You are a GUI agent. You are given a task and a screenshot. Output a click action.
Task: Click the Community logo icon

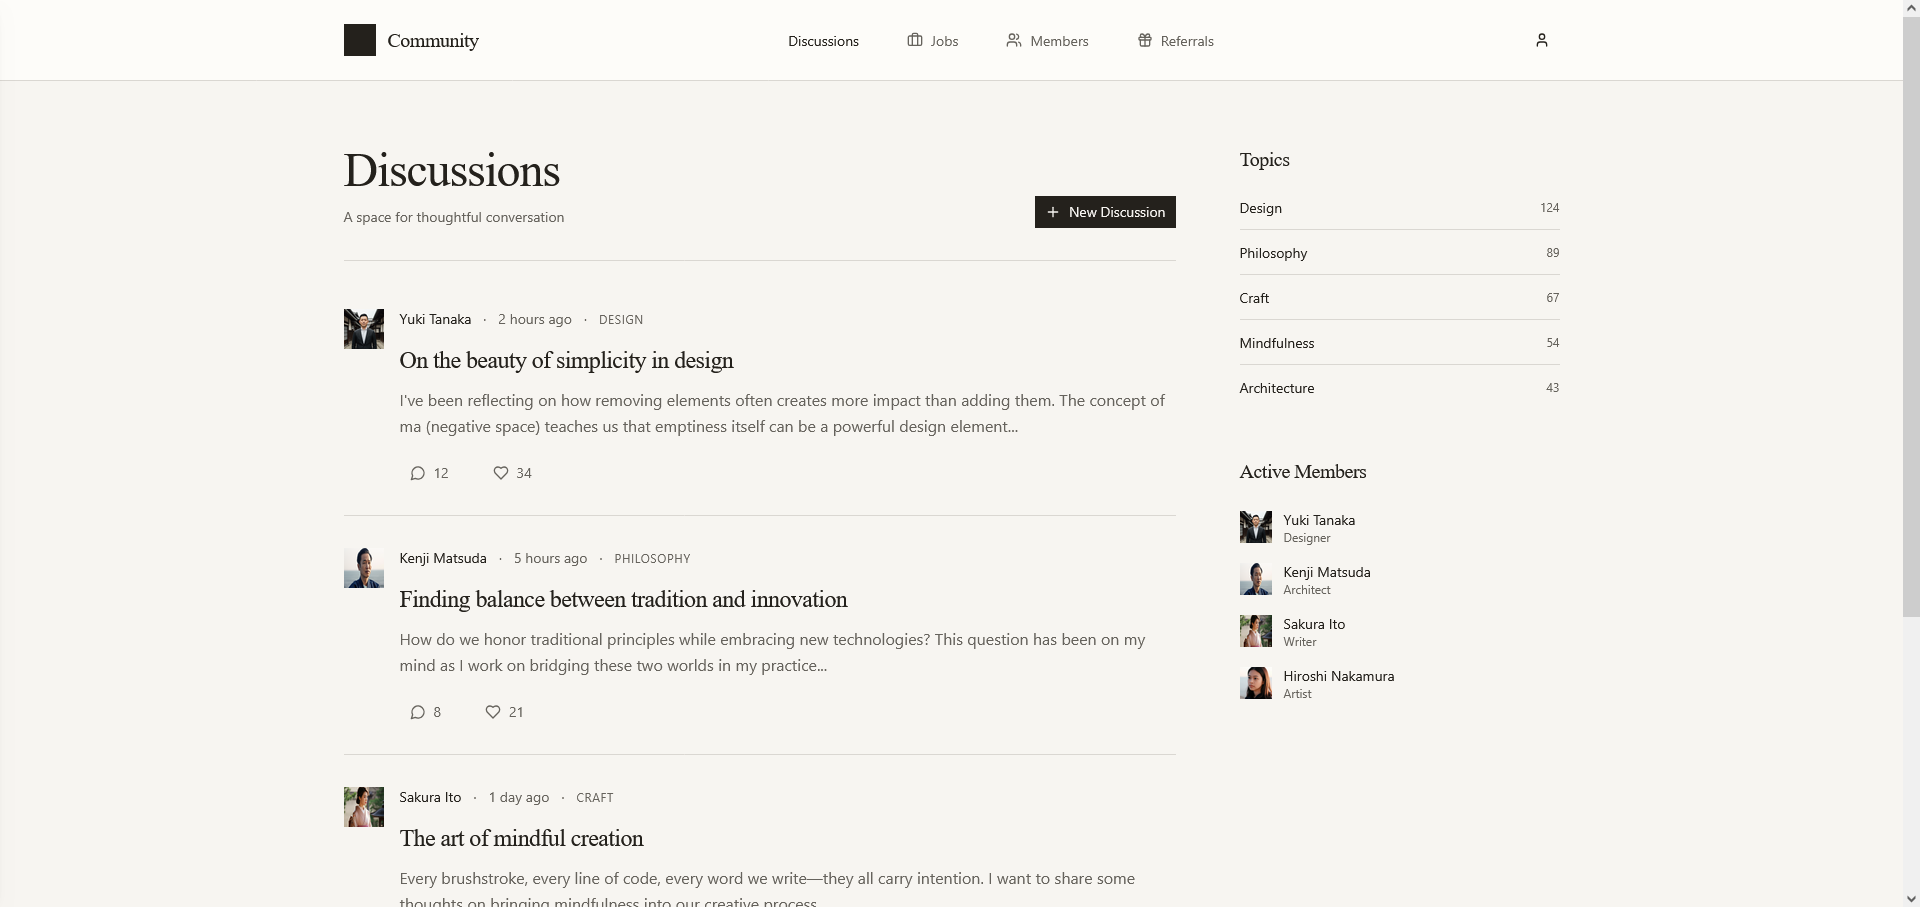coord(359,40)
